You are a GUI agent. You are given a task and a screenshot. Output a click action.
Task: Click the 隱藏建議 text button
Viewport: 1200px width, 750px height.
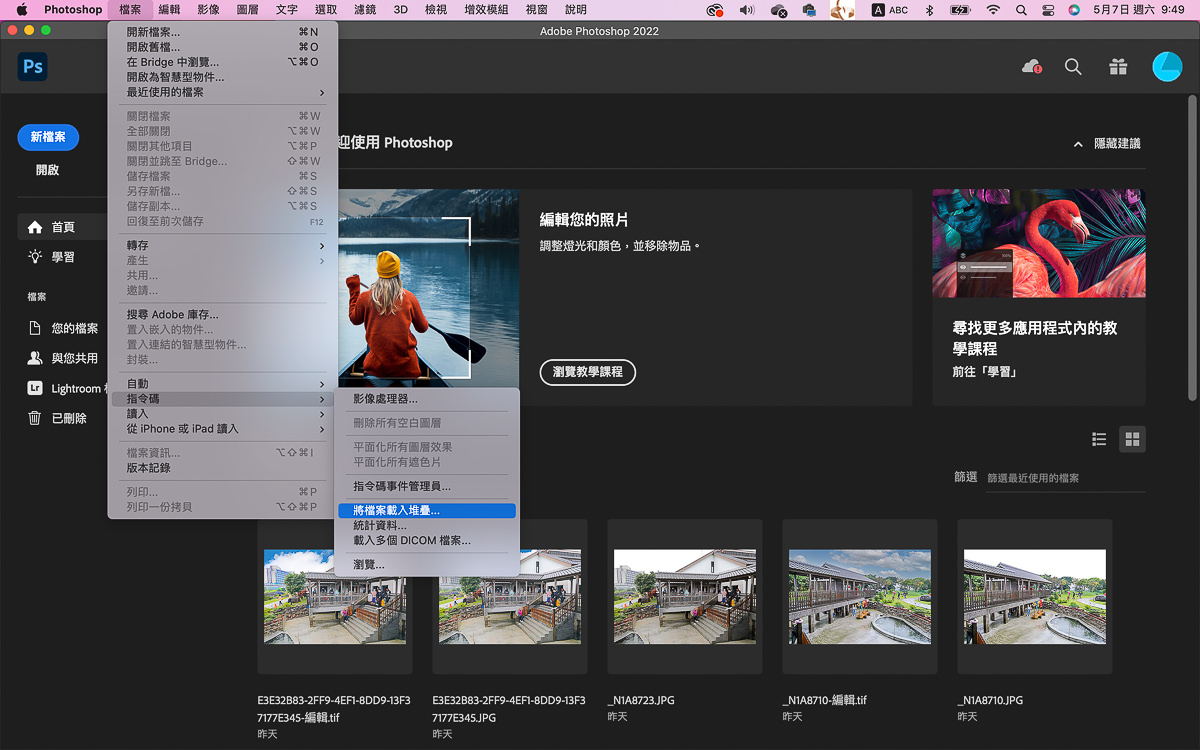pyautogui.click(x=1117, y=144)
